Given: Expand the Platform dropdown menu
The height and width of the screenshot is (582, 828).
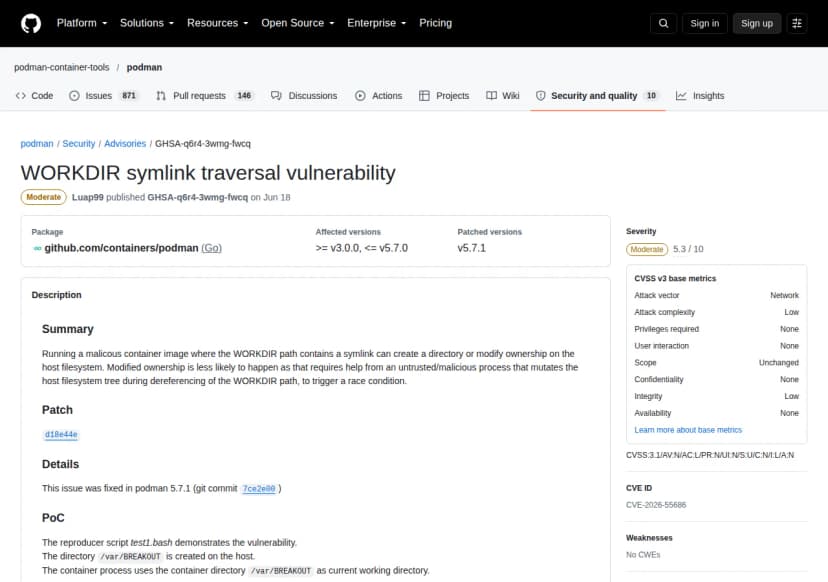Looking at the screenshot, I should coord(82,23).
